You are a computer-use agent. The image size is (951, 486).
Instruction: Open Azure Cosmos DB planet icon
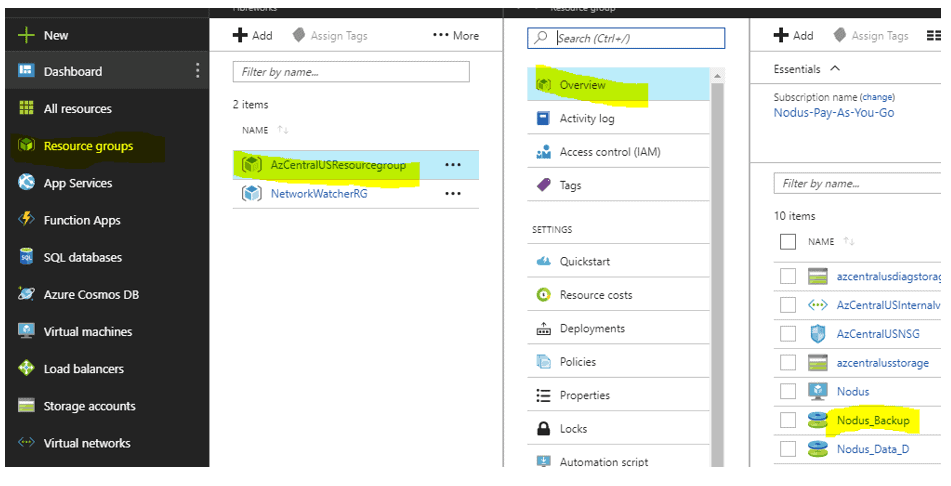(26, 294)
